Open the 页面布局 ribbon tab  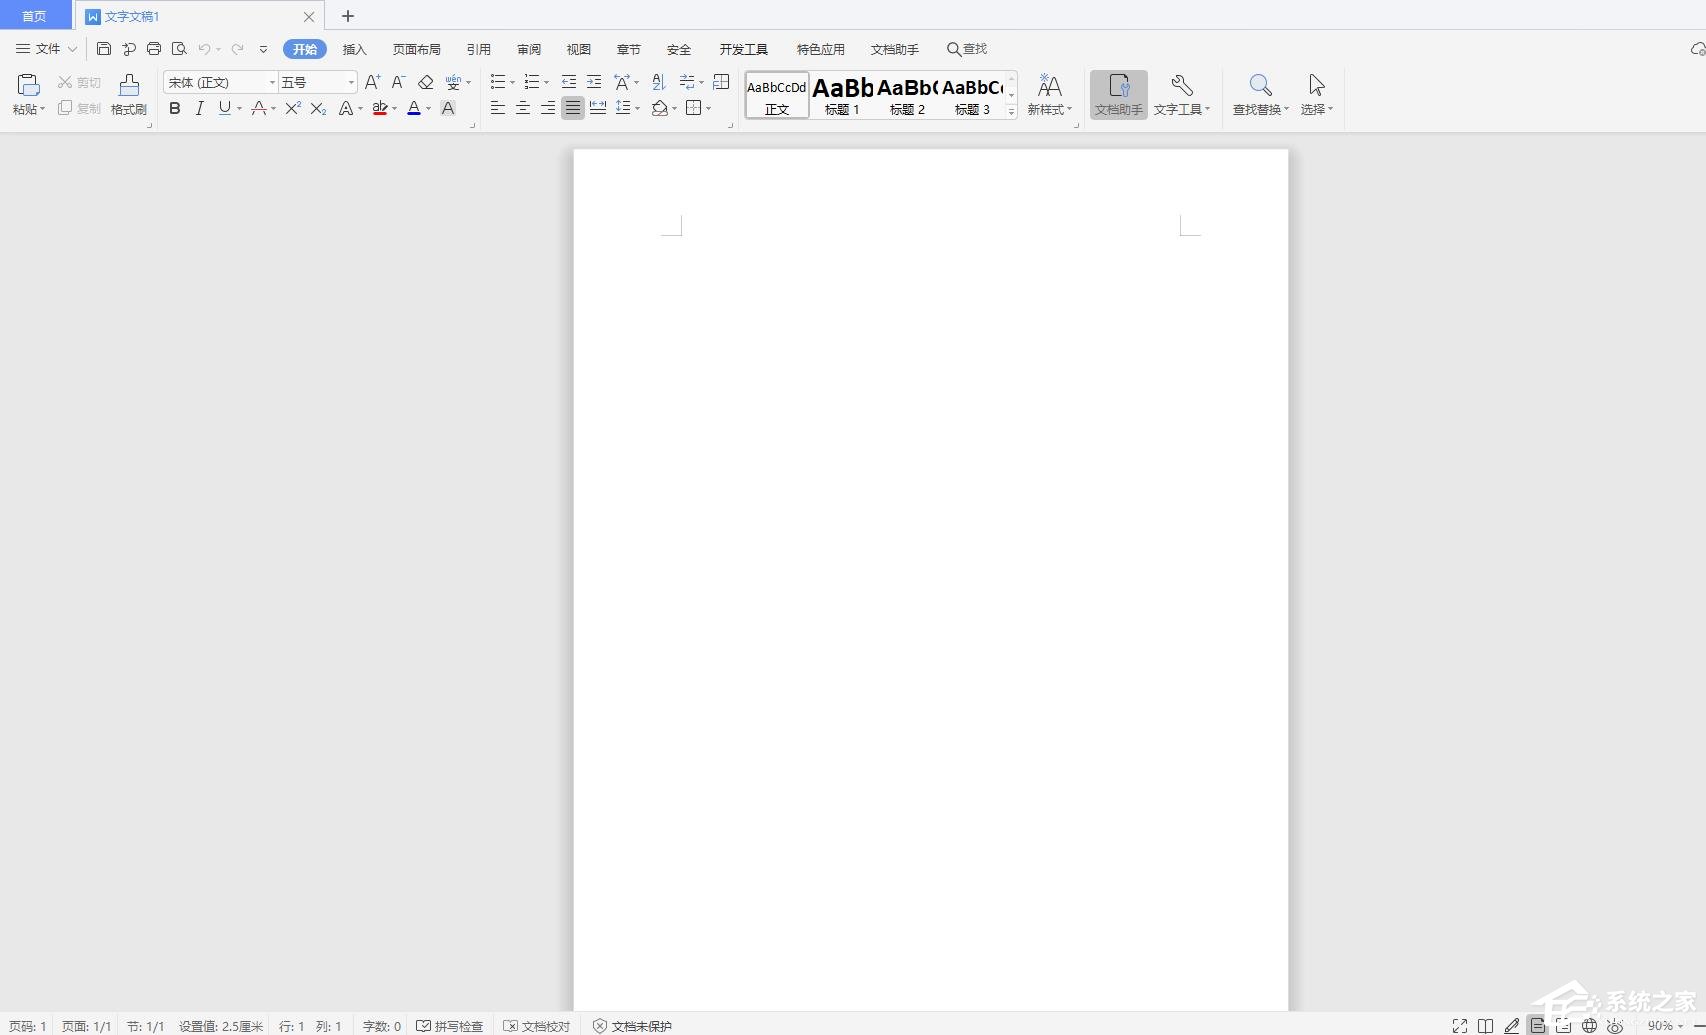tap(416, 49)
